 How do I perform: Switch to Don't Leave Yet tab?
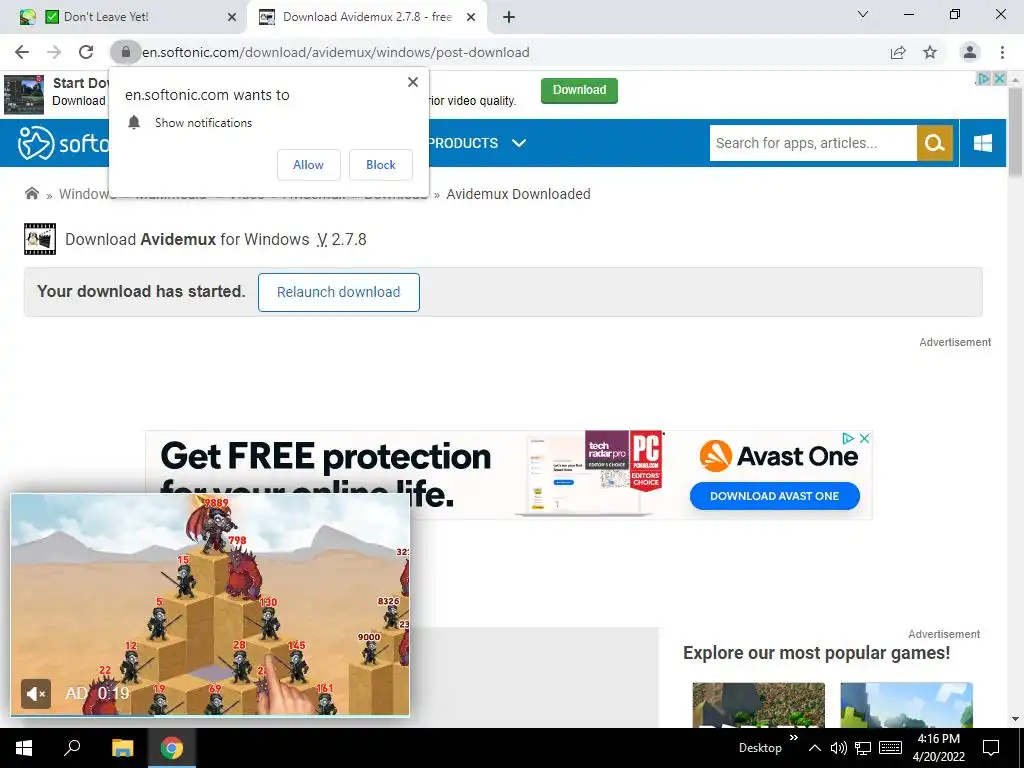(x=124, y=17)
